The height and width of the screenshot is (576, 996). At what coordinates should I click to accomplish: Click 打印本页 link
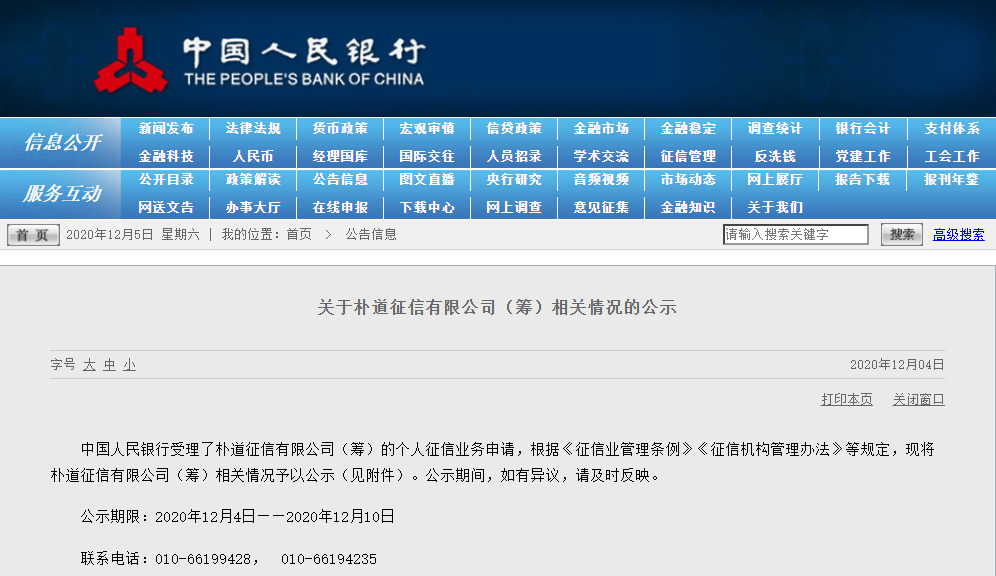click(847, 399)
